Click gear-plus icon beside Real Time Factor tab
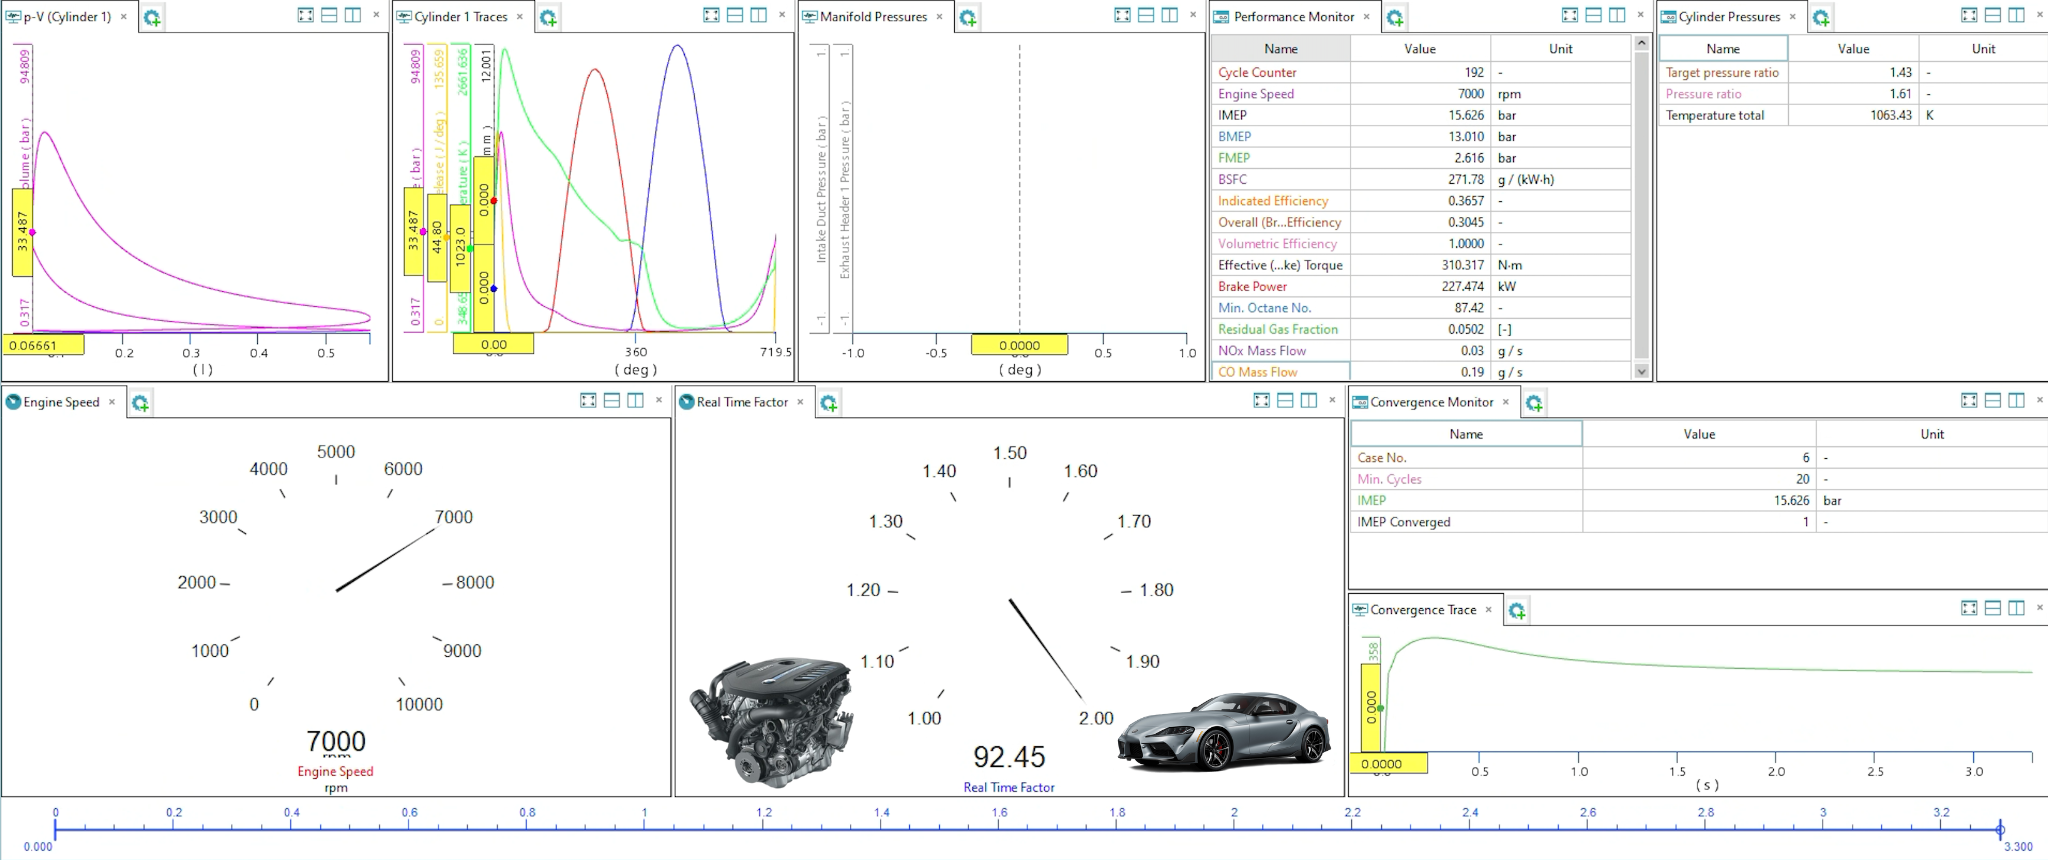The width and height of the screenshot is (2048, 860). 829,403
